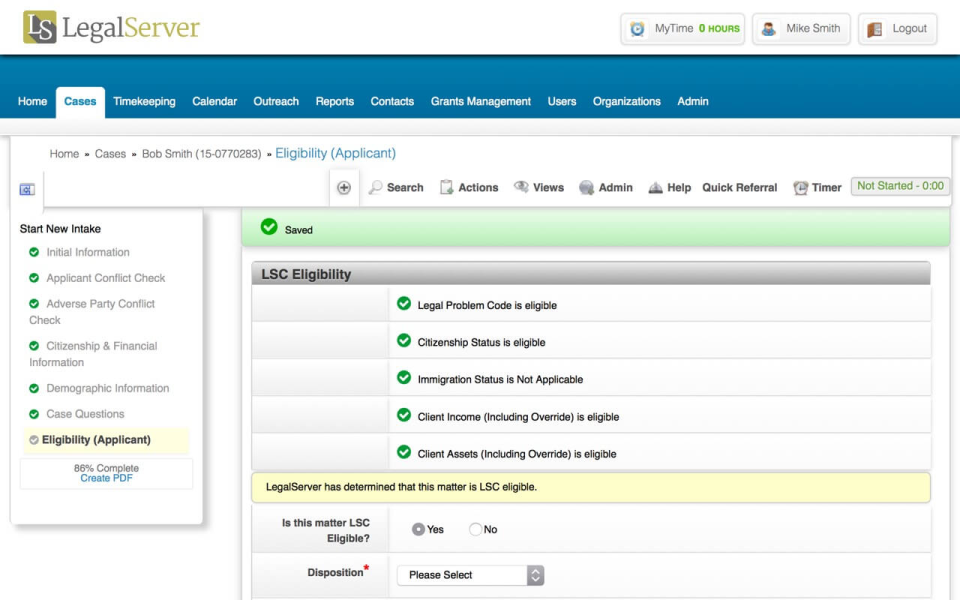
Task: Open the Admin globe icon on the toolbar
Action: tap(586, 187)
